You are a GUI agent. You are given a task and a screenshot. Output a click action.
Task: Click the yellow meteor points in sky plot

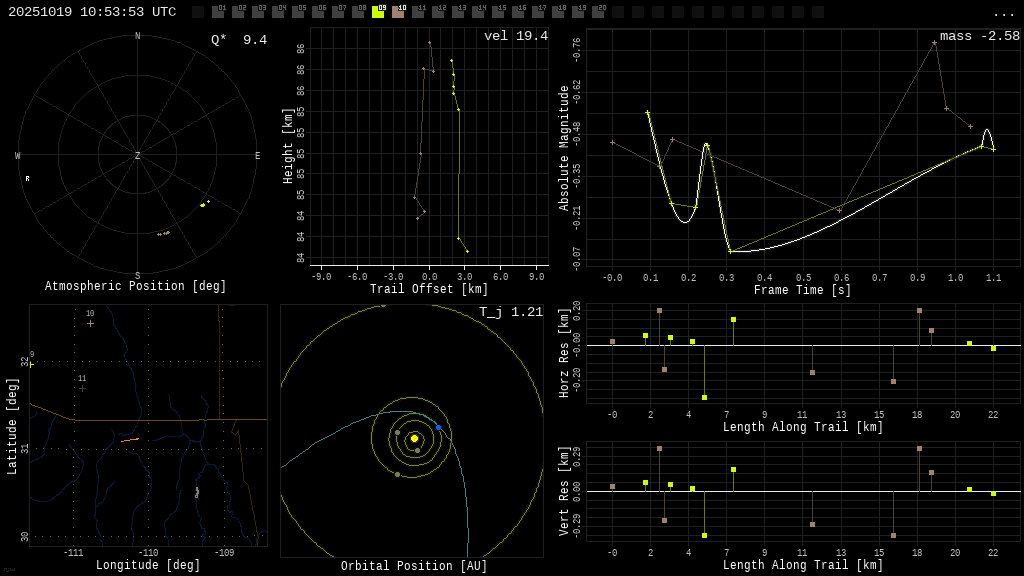click(x=204, y=204)
